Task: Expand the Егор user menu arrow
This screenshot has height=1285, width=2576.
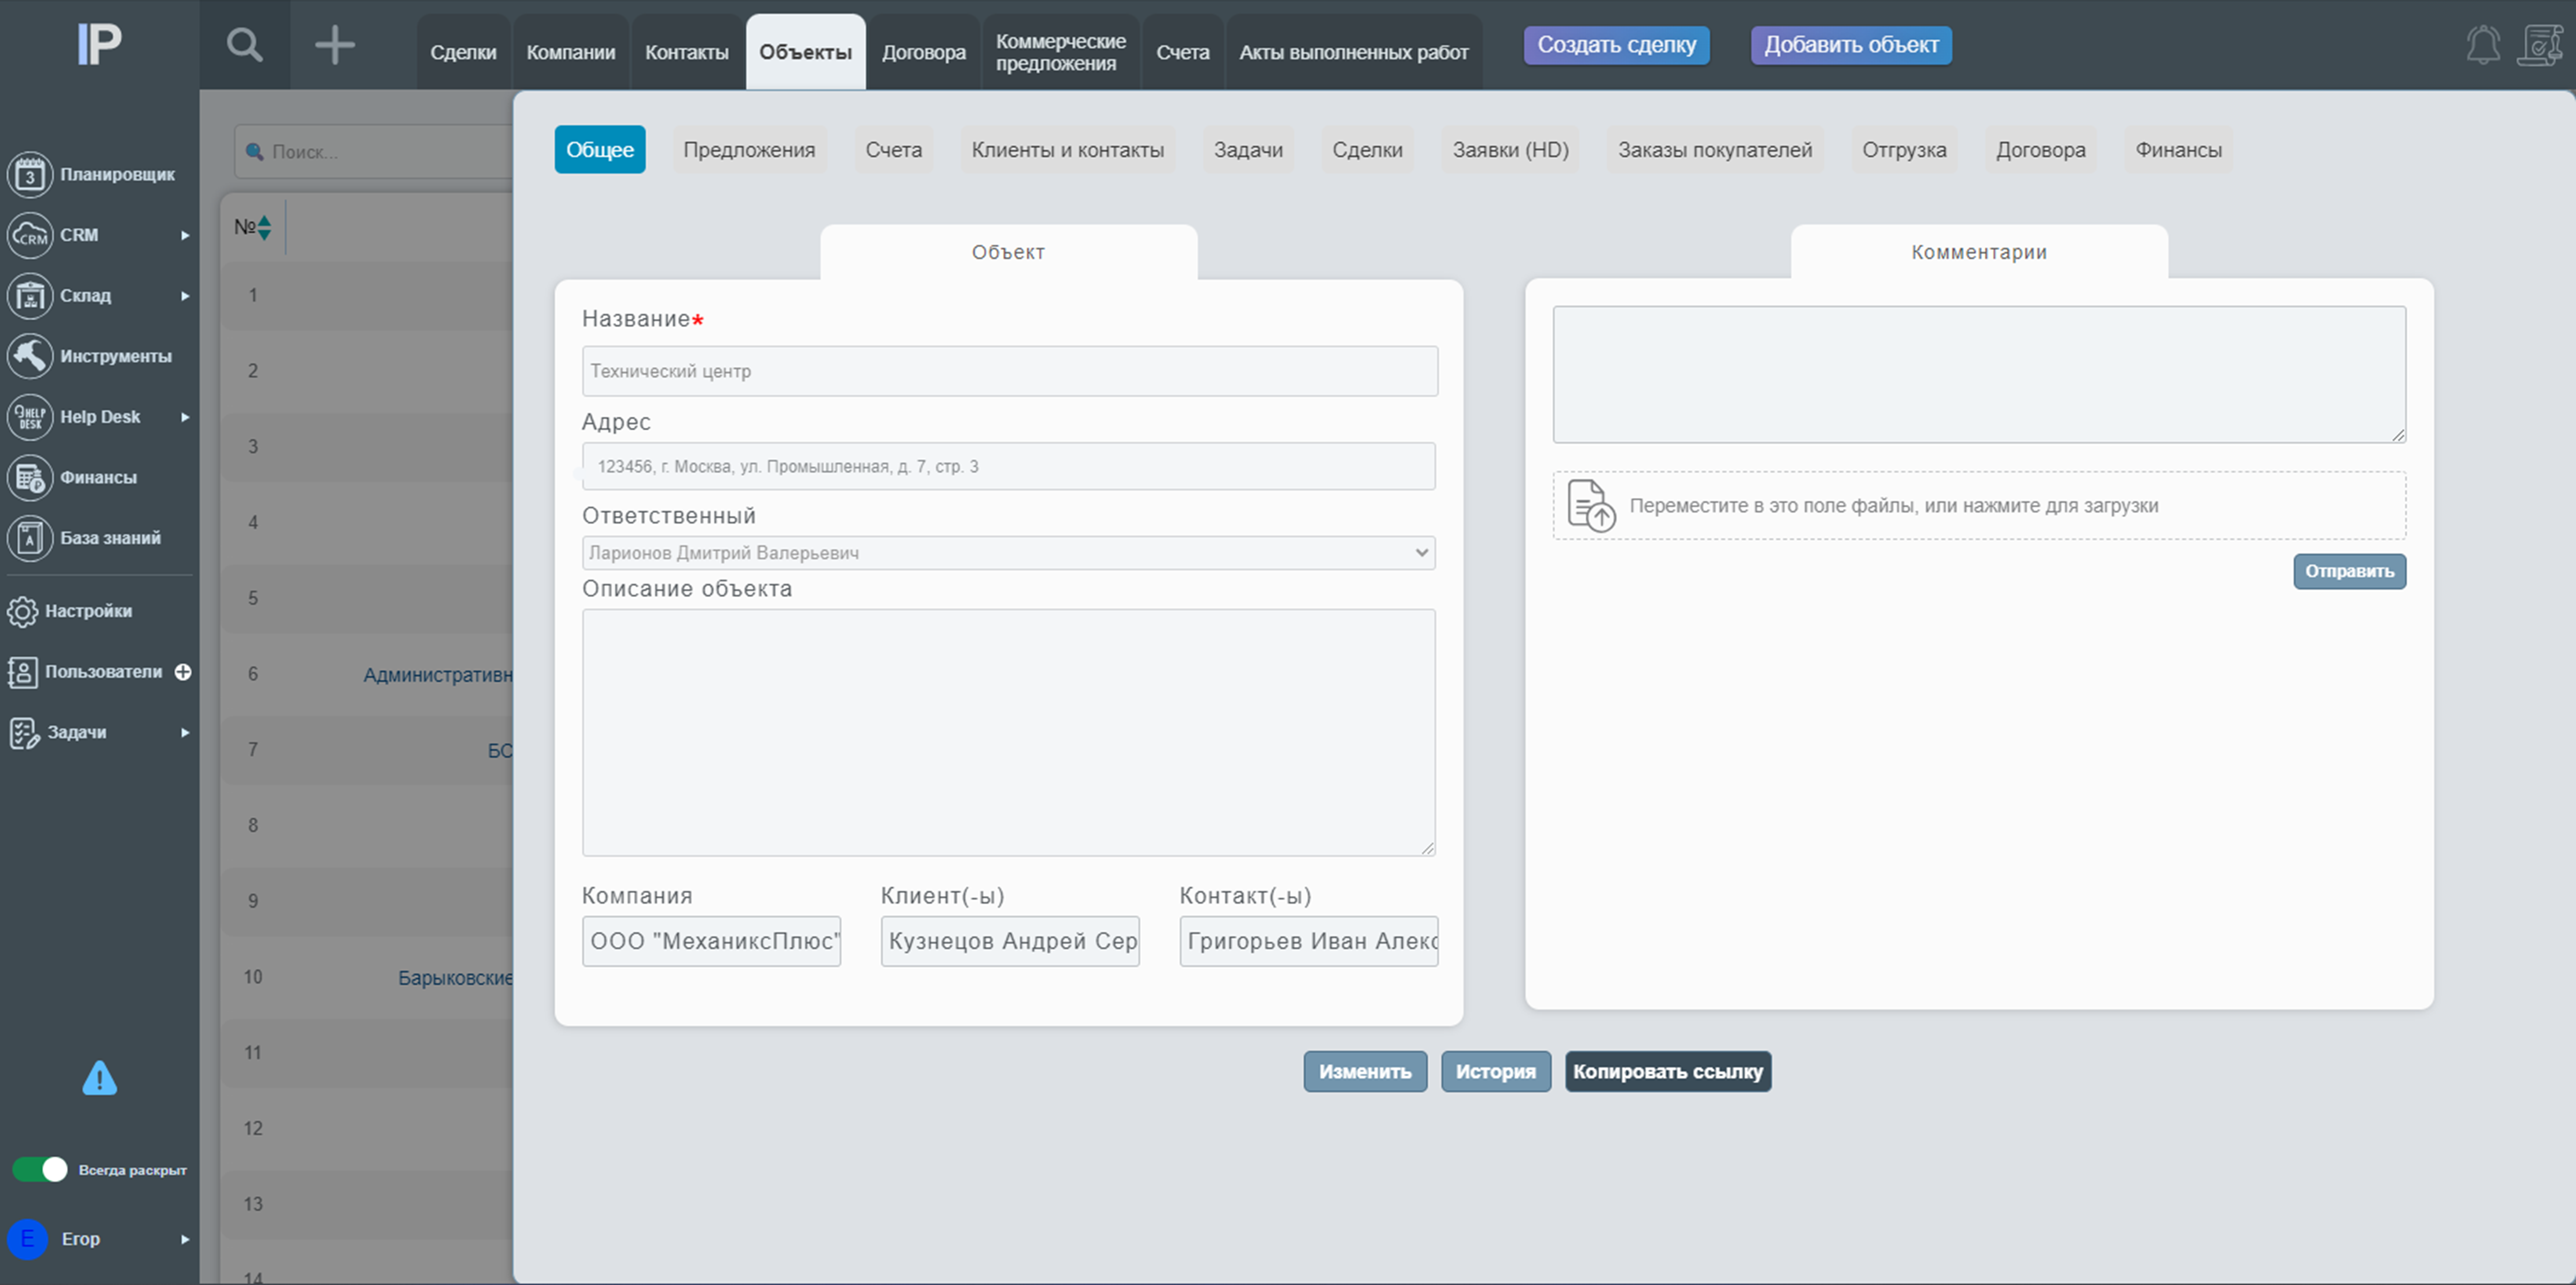Action: click(185, 1240)
